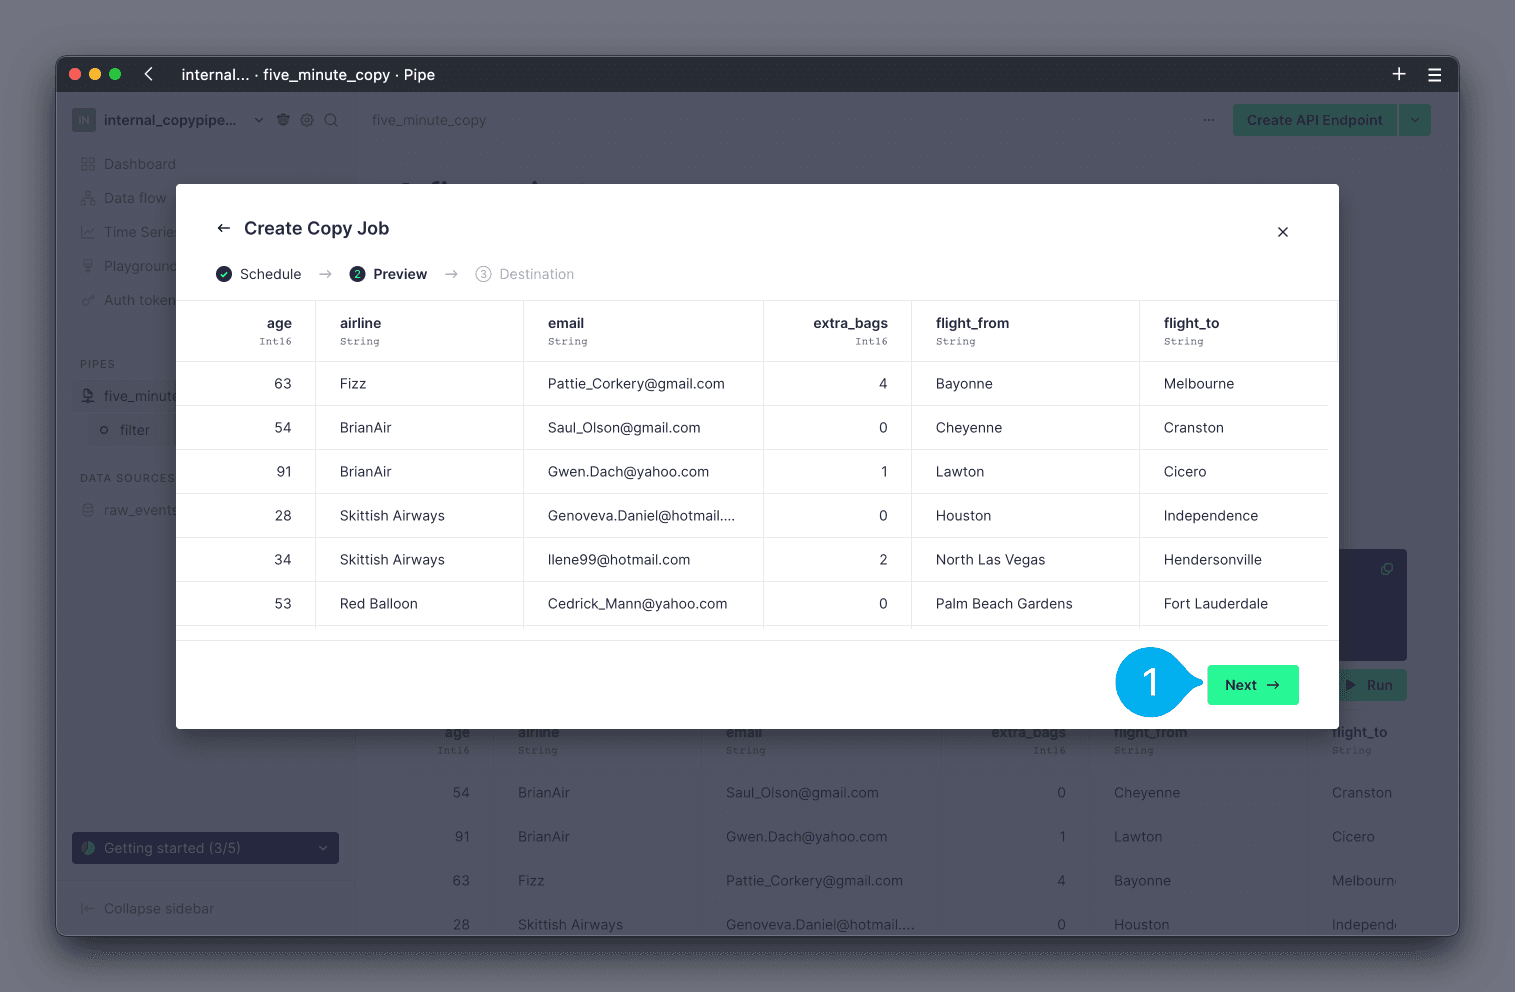This screenshot has height=992, width=1515.
Task: Open the hamburger menu in title bar
Action: point(1434,74)
